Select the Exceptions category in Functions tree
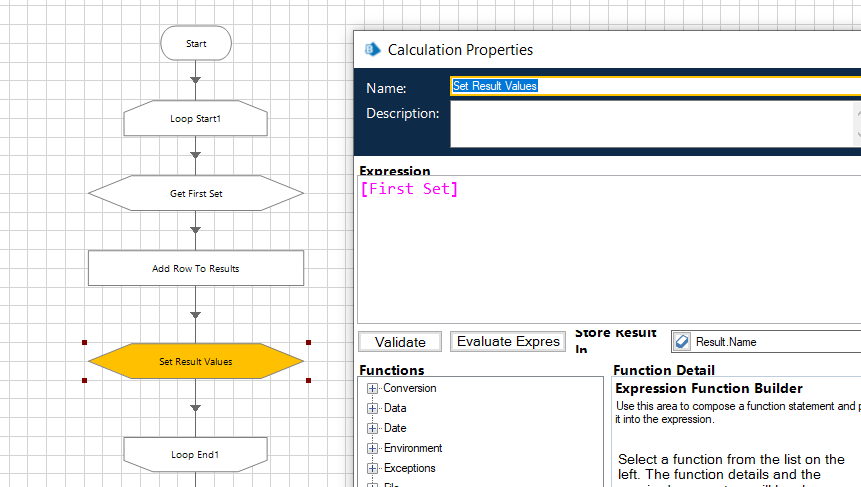 click(x=410, y=469)
